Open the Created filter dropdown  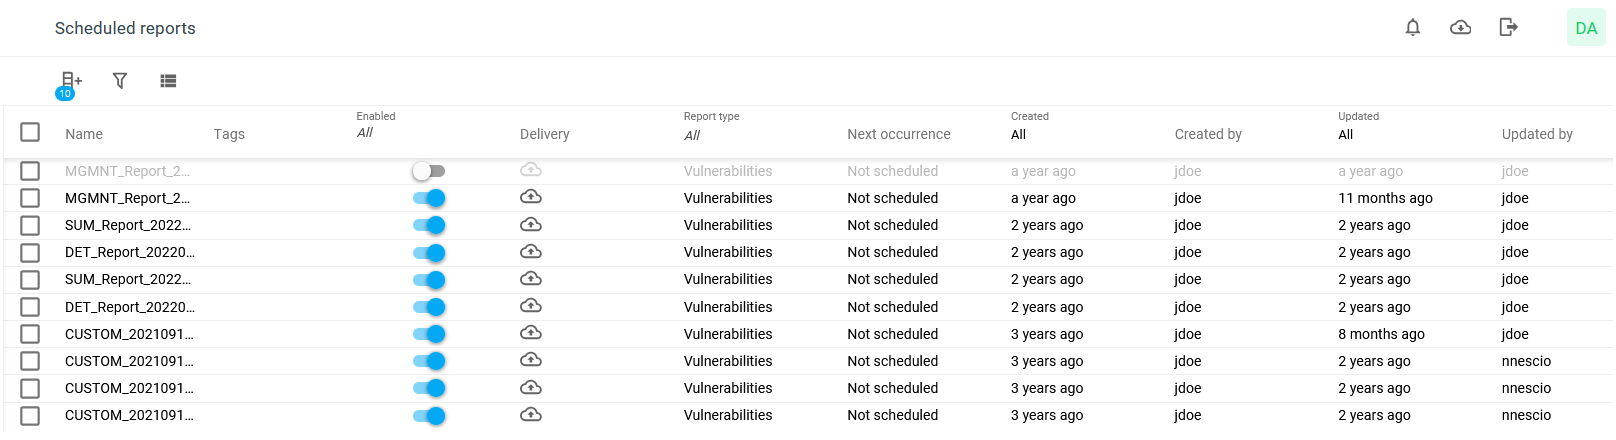[x=1019, y=135]
